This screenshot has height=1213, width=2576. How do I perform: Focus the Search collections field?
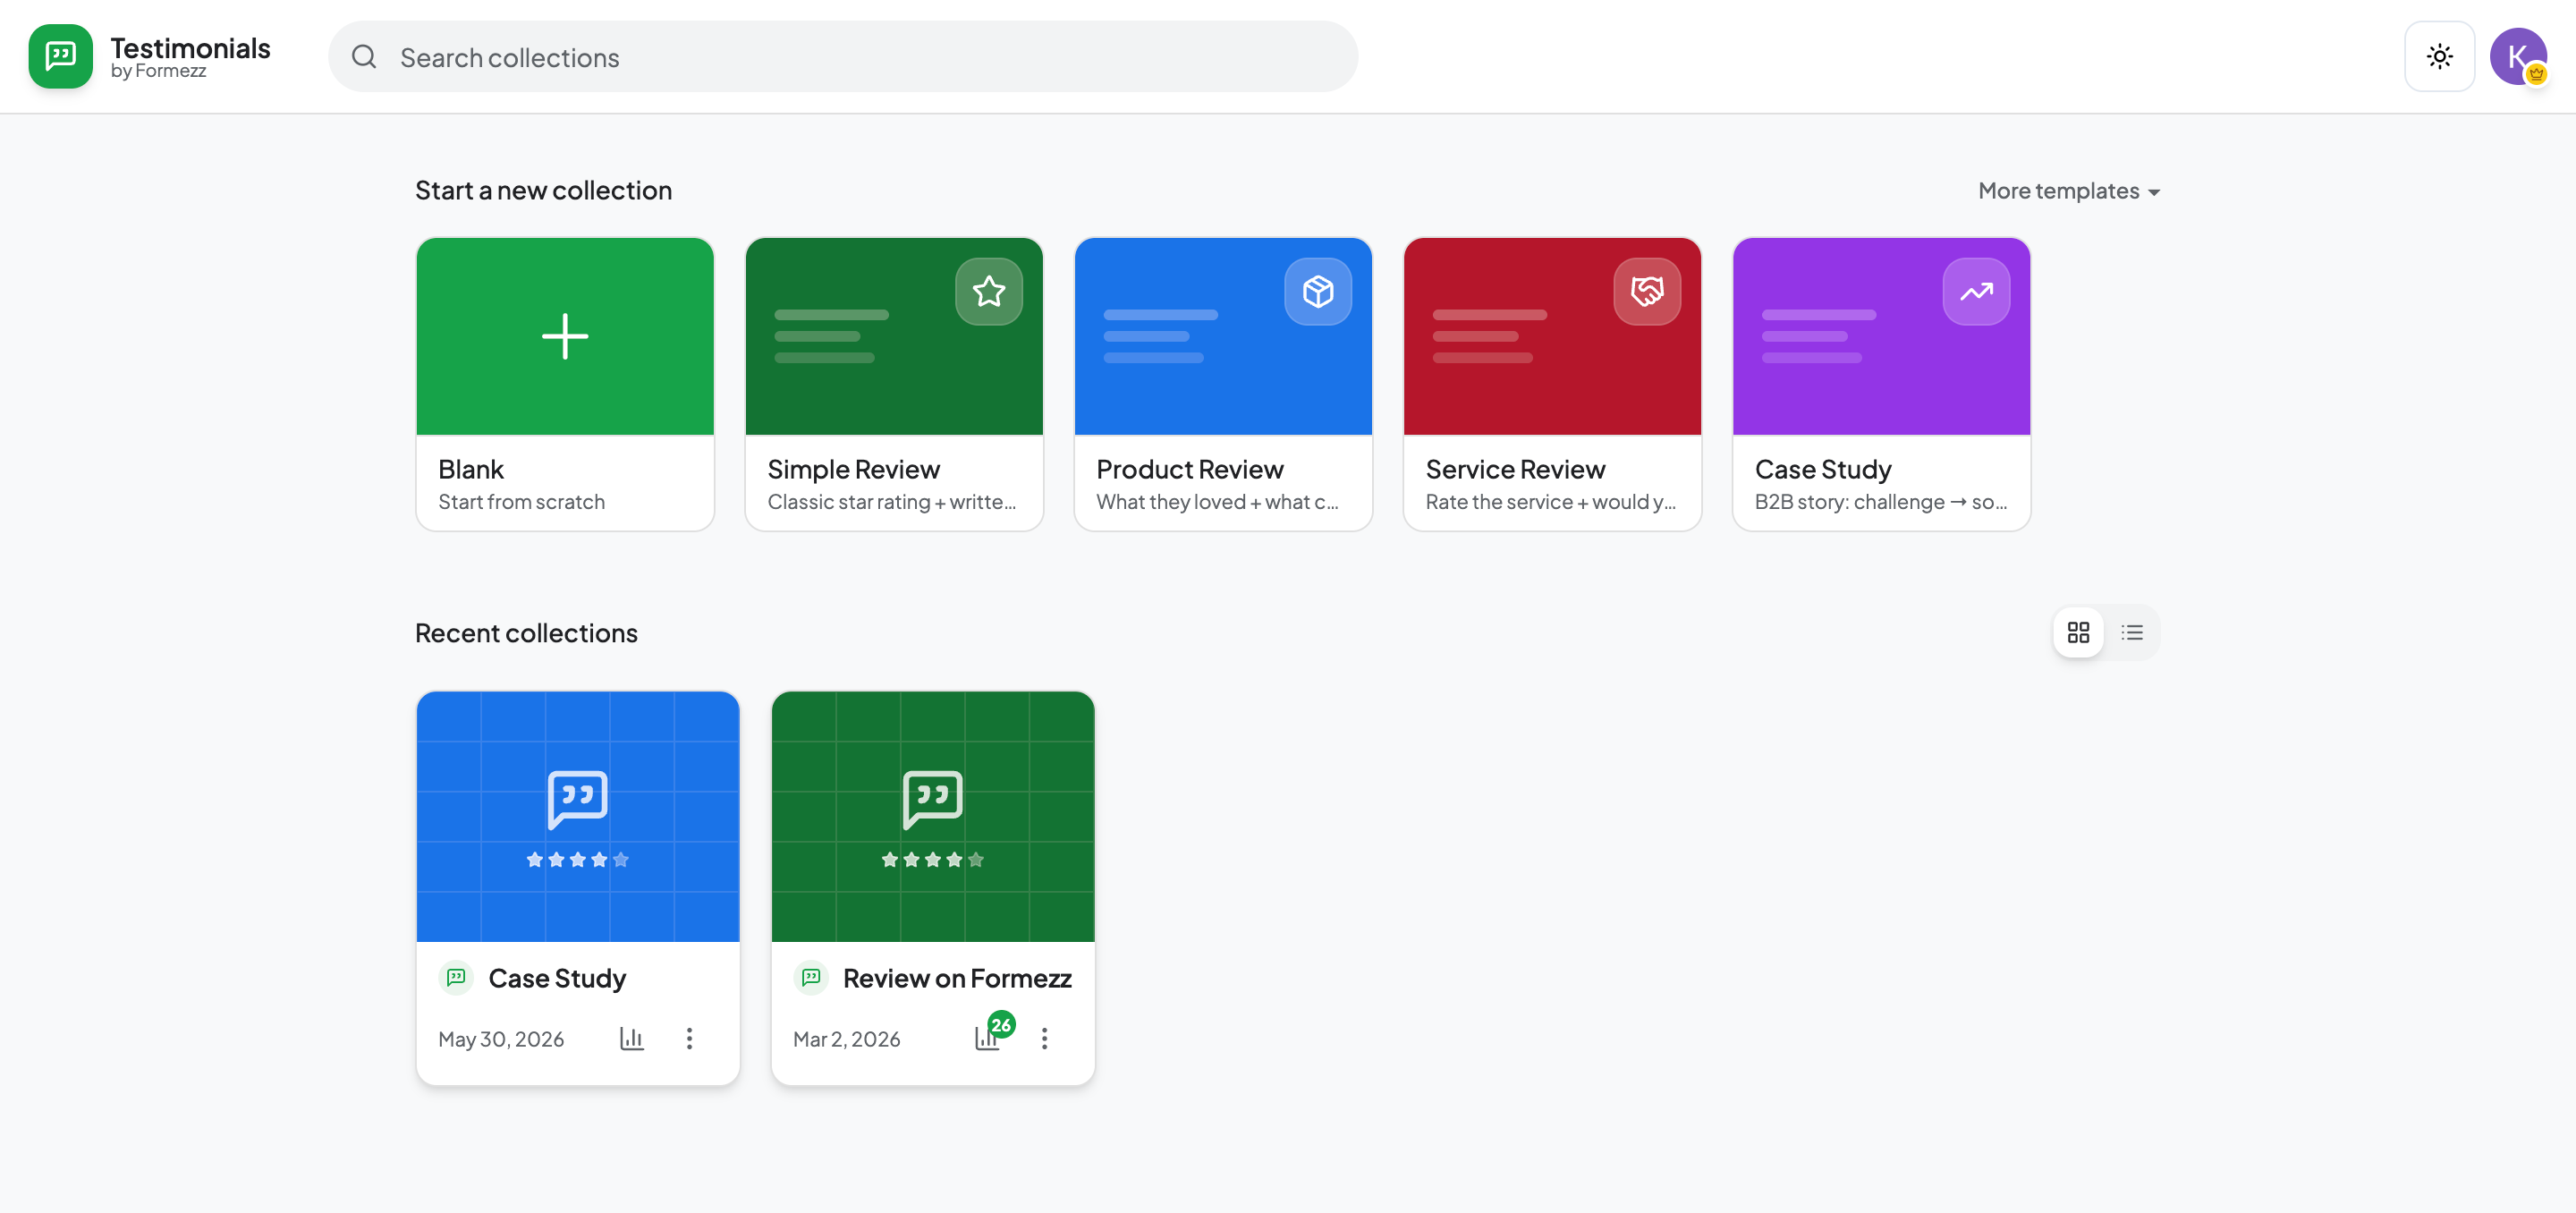pos(843,57)
